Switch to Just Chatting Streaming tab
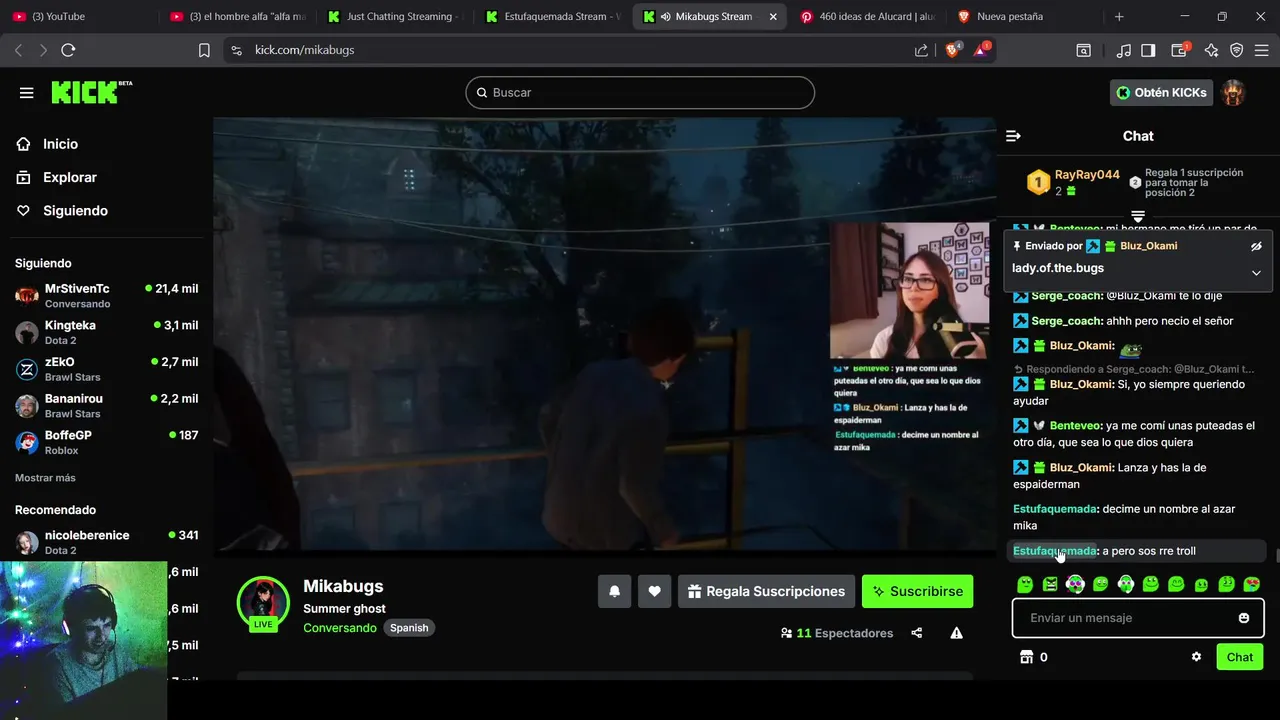Screen dimensions: 1280x720 [x=395, y=16]
